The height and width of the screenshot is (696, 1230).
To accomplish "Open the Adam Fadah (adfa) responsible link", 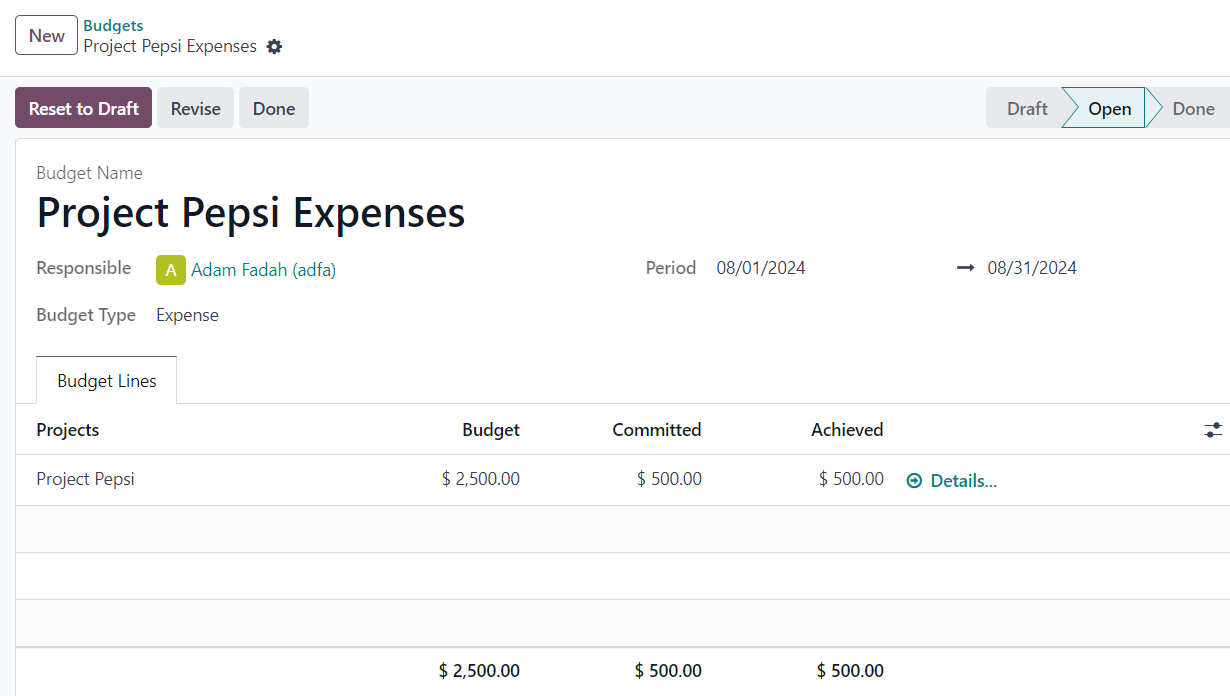I will [264, 270].
